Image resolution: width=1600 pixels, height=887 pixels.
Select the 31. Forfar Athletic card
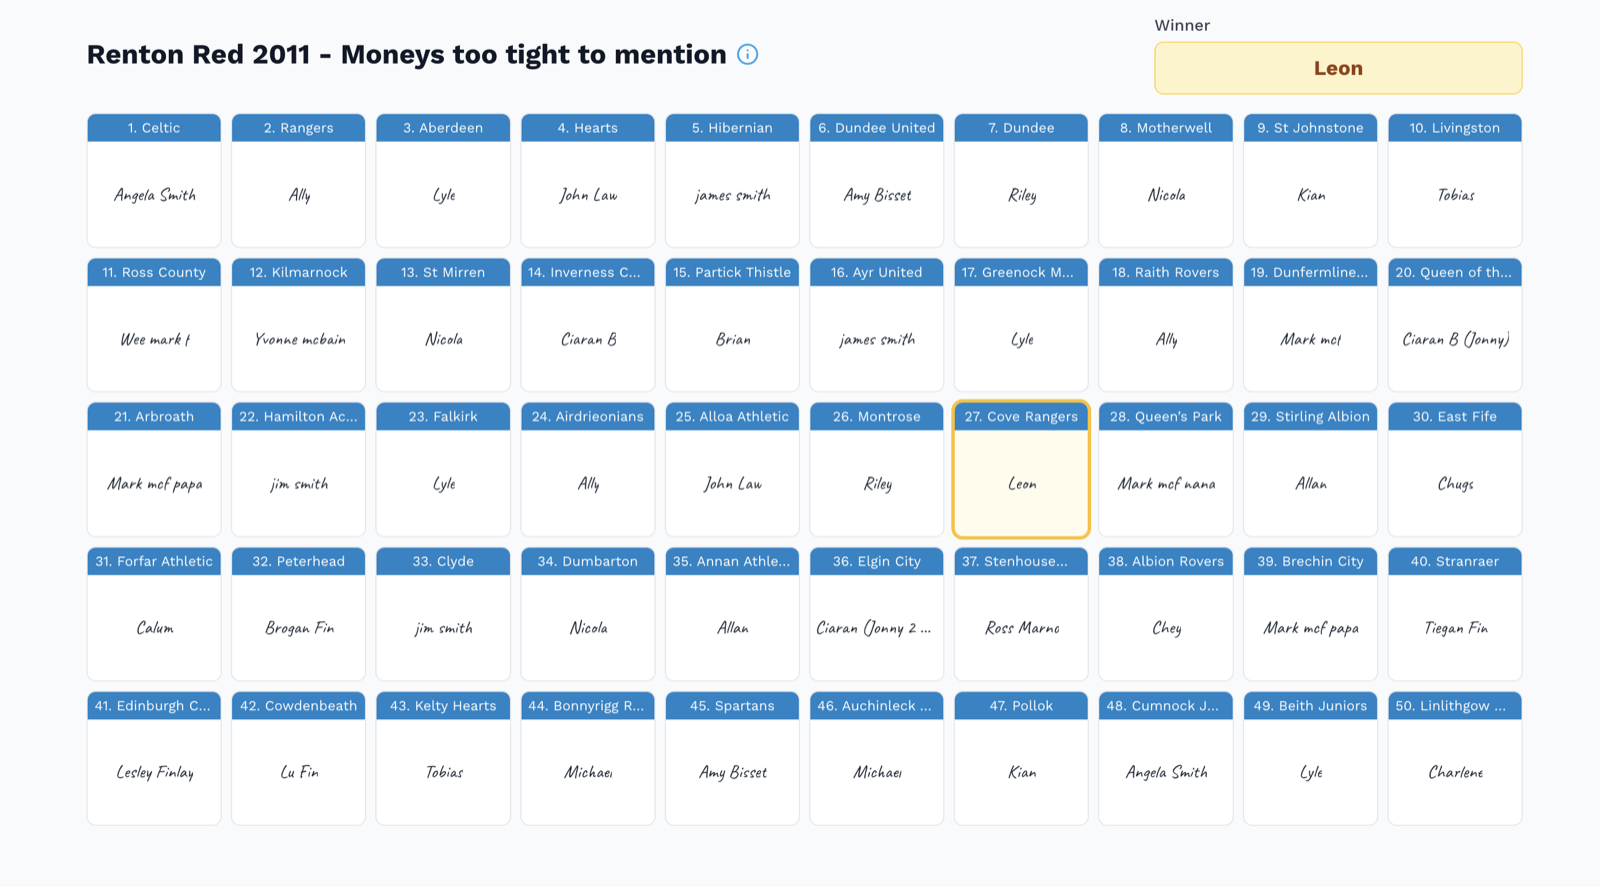tap(154, 614)
